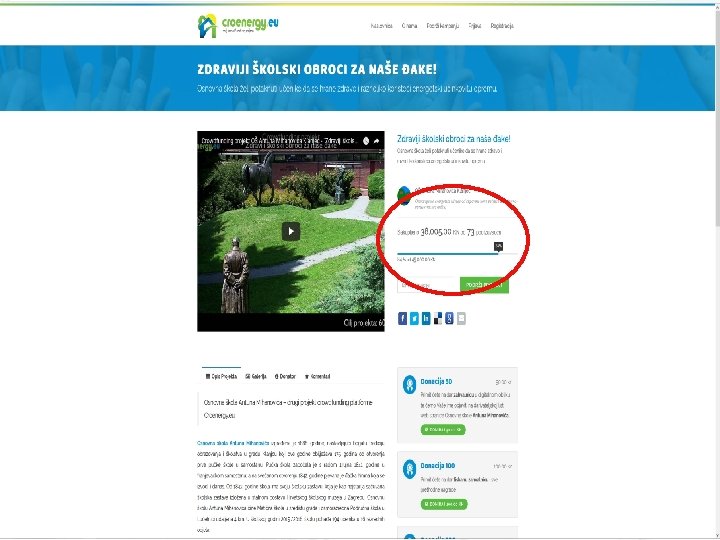Click the Donacija 50 reward icon

409,384
